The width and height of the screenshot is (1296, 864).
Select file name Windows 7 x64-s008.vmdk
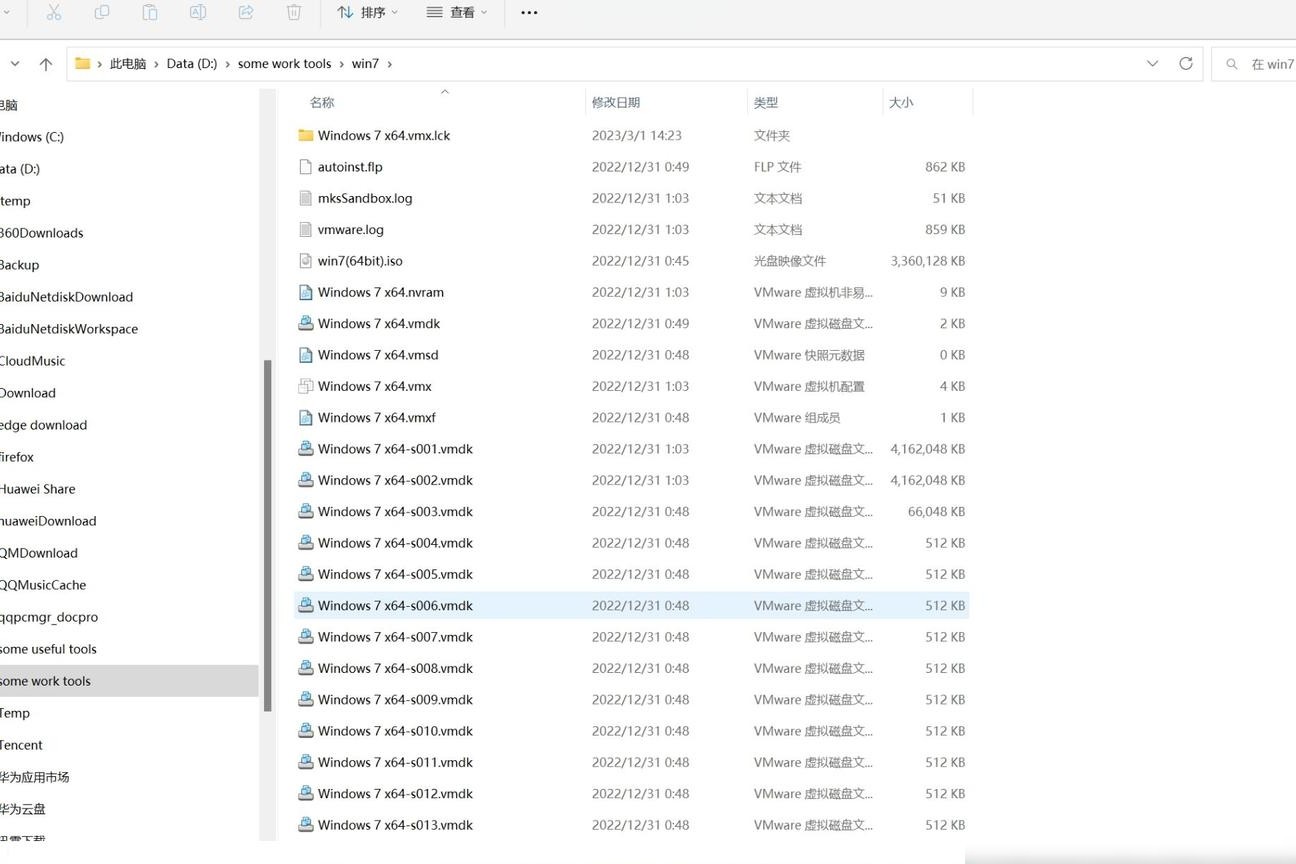[395, 668]
